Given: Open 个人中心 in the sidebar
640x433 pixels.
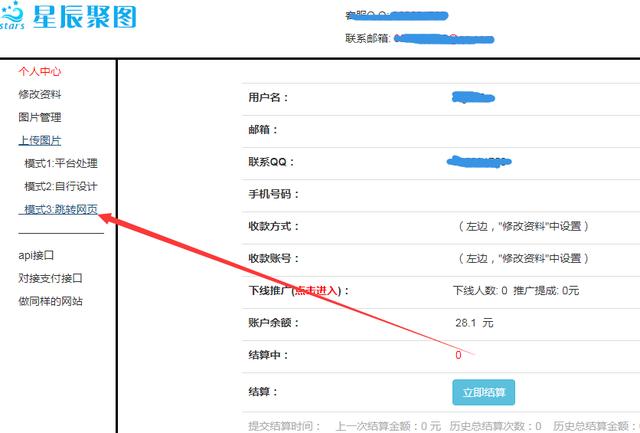Looking at the screenshot, I should [x=40, y=71].
